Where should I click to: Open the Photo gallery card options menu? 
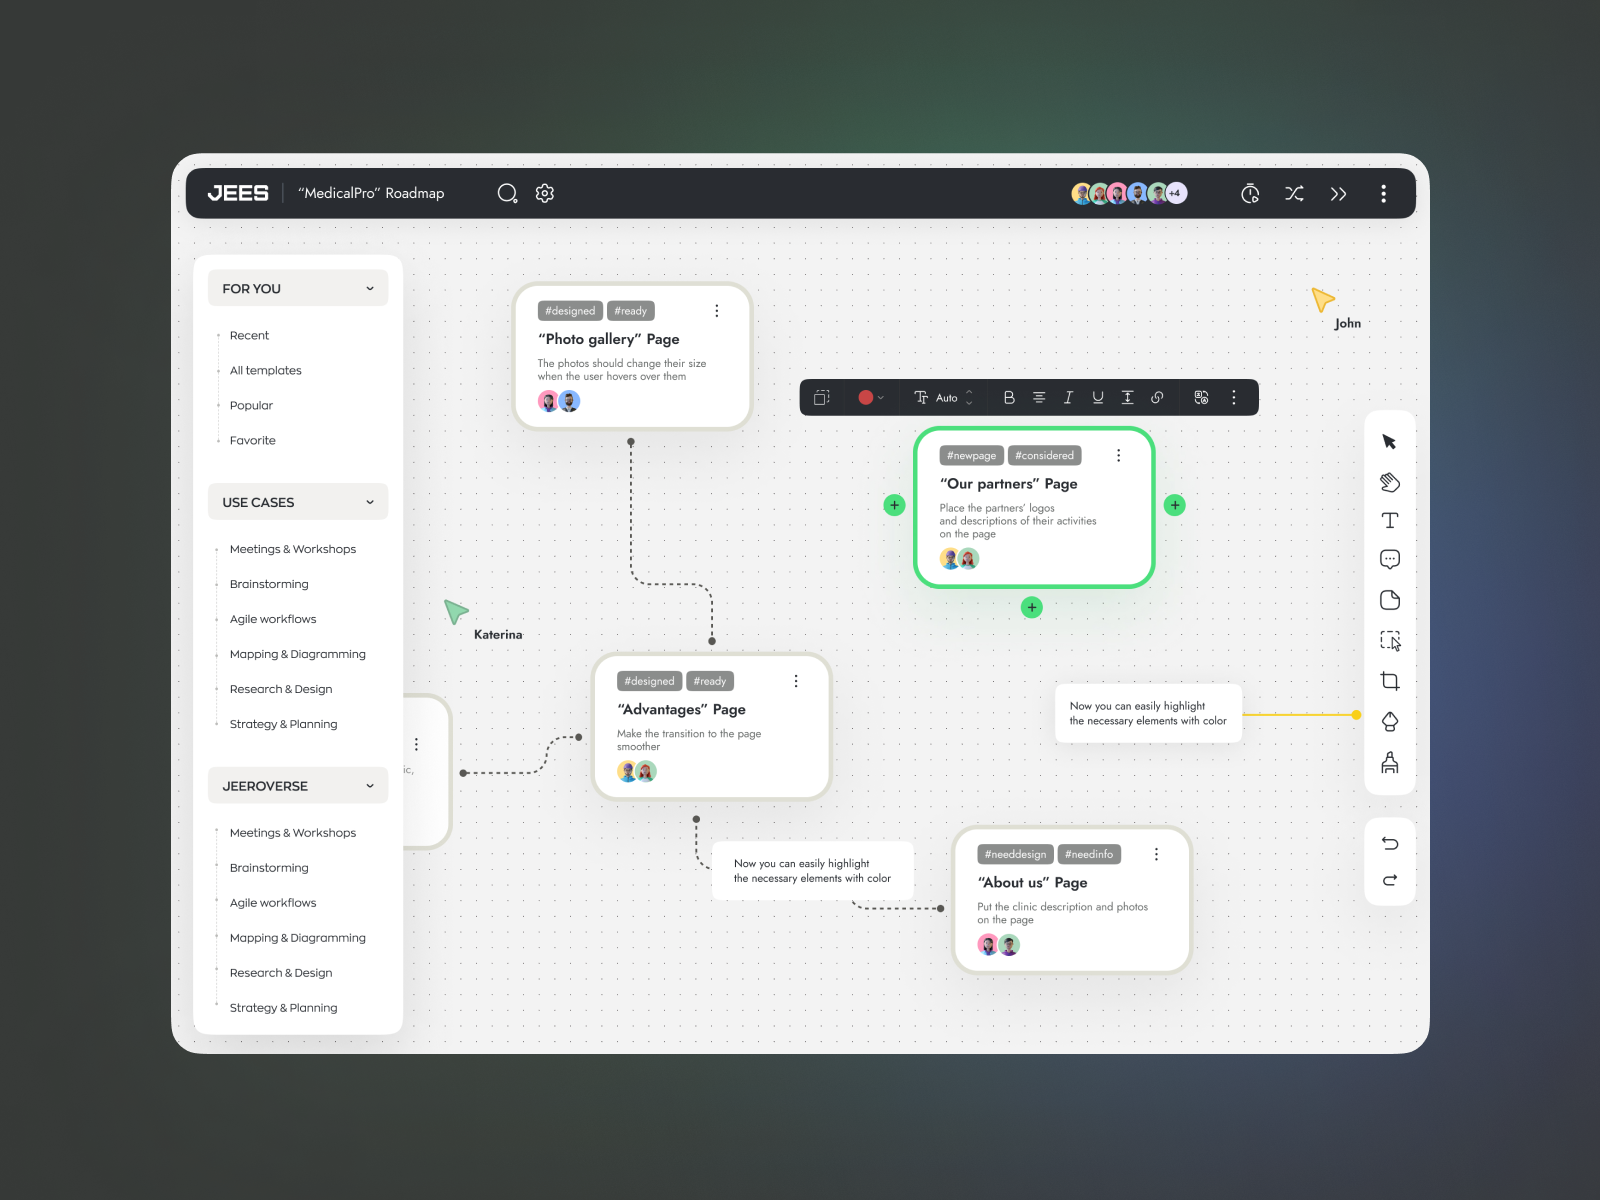(x=716, y=311)
